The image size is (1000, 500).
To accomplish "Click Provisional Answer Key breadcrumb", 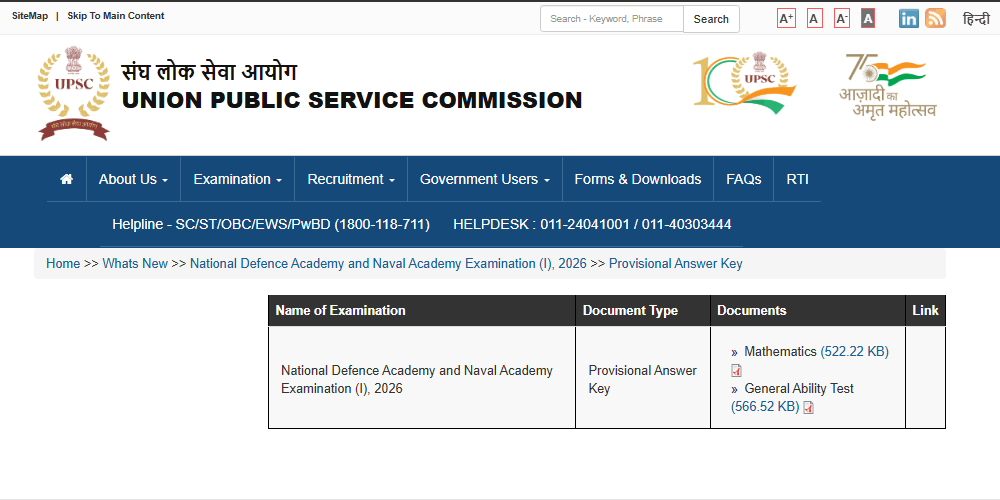I will pyautogui.click(x=675, y=263).
